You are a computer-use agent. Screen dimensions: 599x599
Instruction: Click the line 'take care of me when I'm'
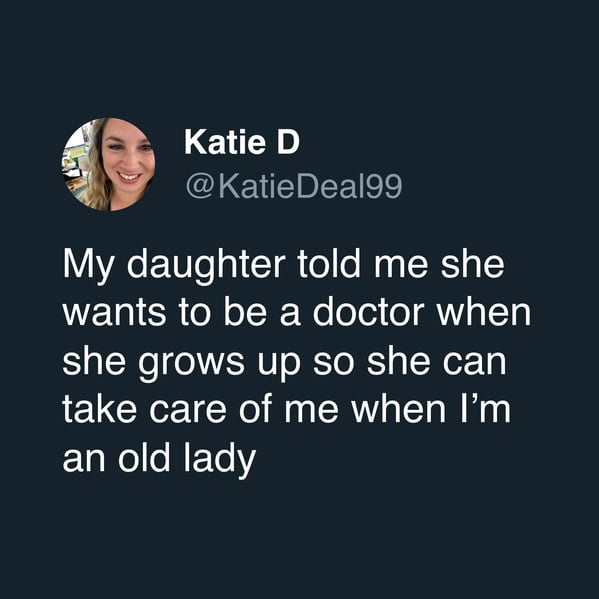pos(287,409)
